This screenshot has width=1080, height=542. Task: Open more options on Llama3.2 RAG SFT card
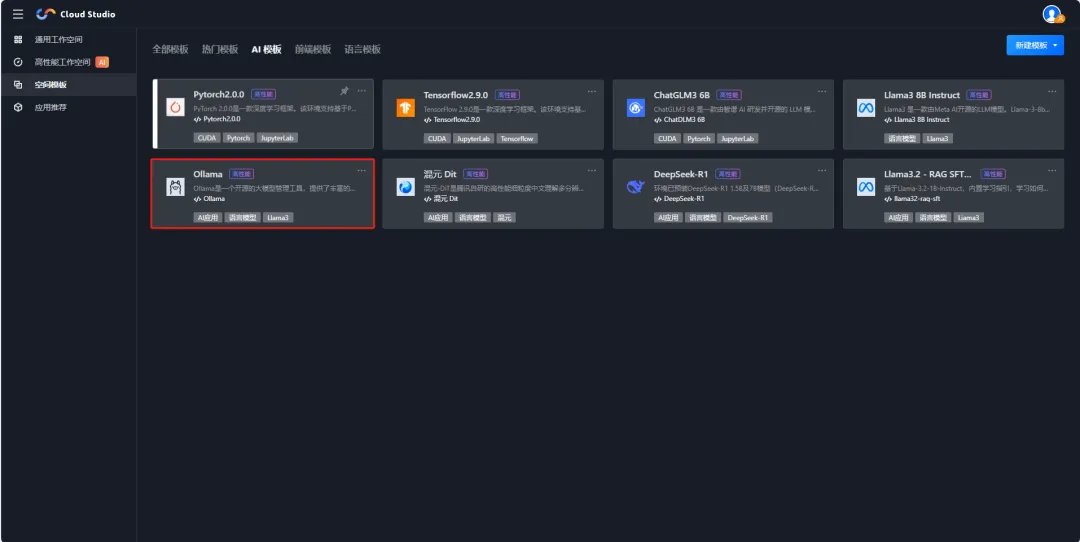coord(1052,170)
